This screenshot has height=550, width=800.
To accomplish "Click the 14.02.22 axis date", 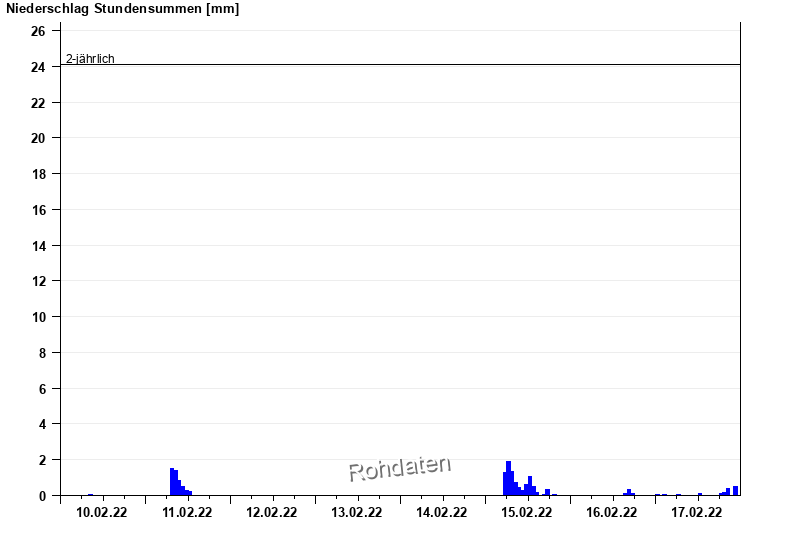I will (x=442, y=513).
